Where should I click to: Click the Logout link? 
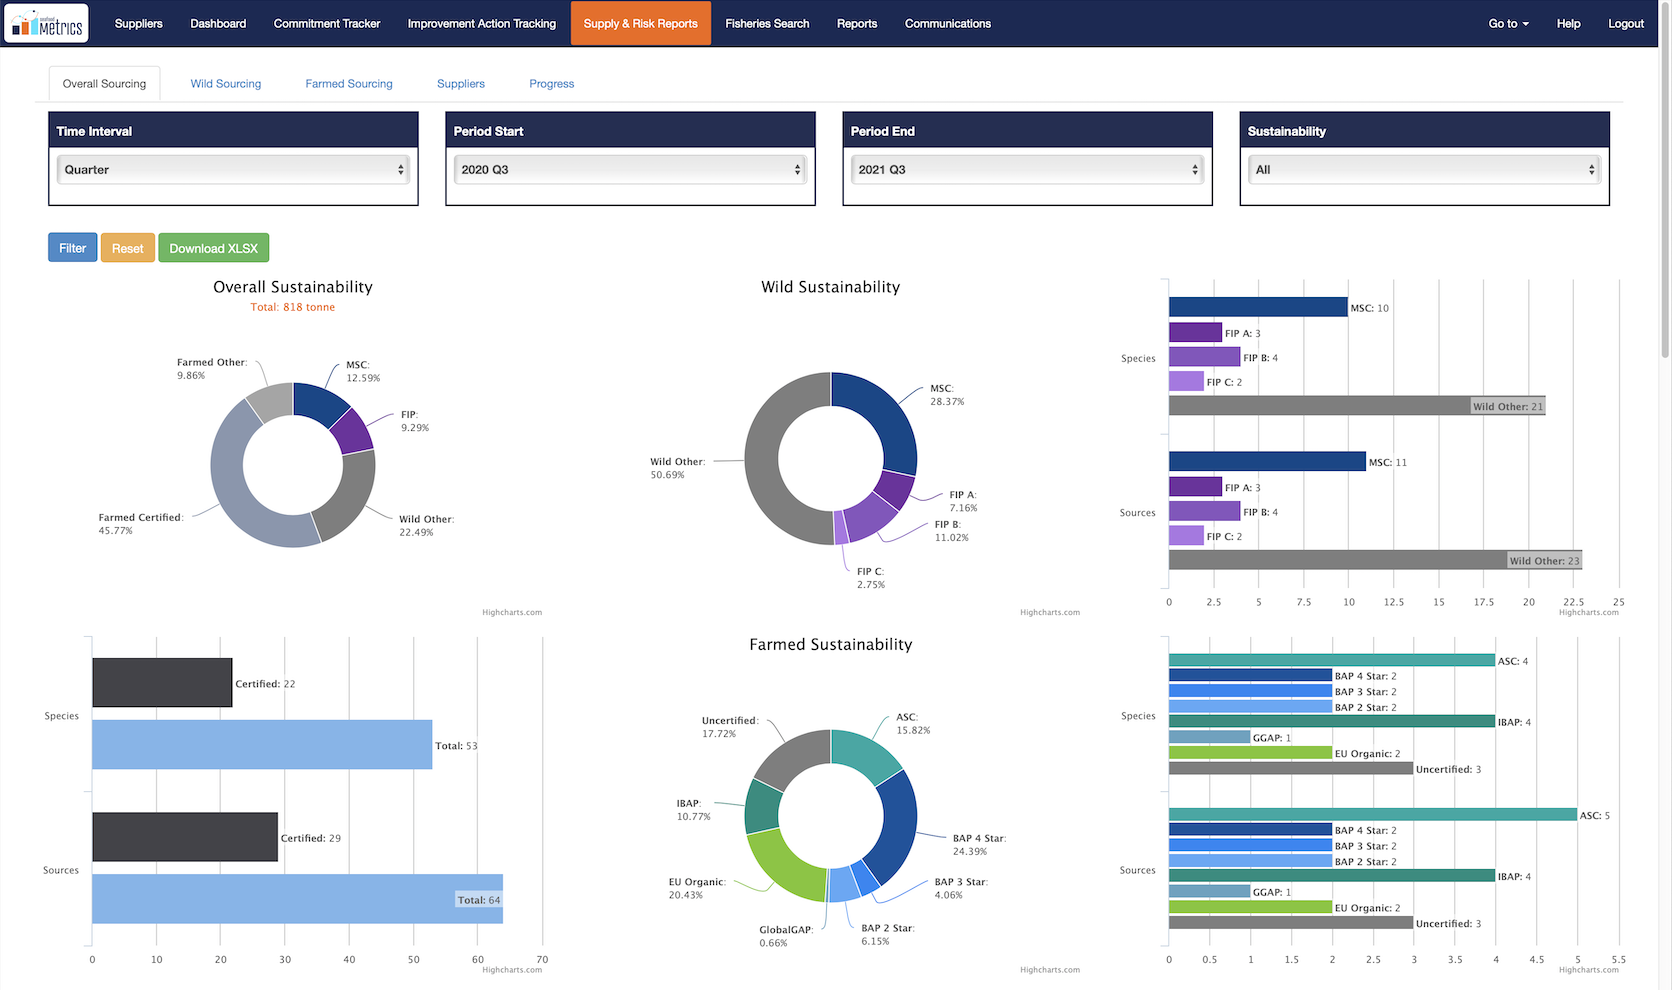(x=1625, y=23)
